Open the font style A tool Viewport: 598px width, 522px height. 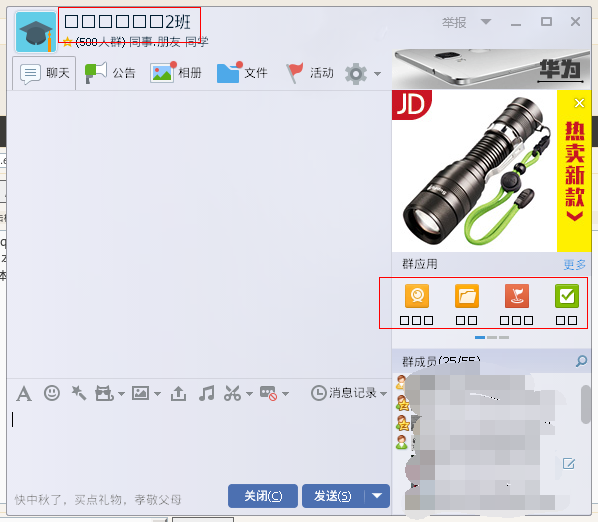tap(24, 393)
